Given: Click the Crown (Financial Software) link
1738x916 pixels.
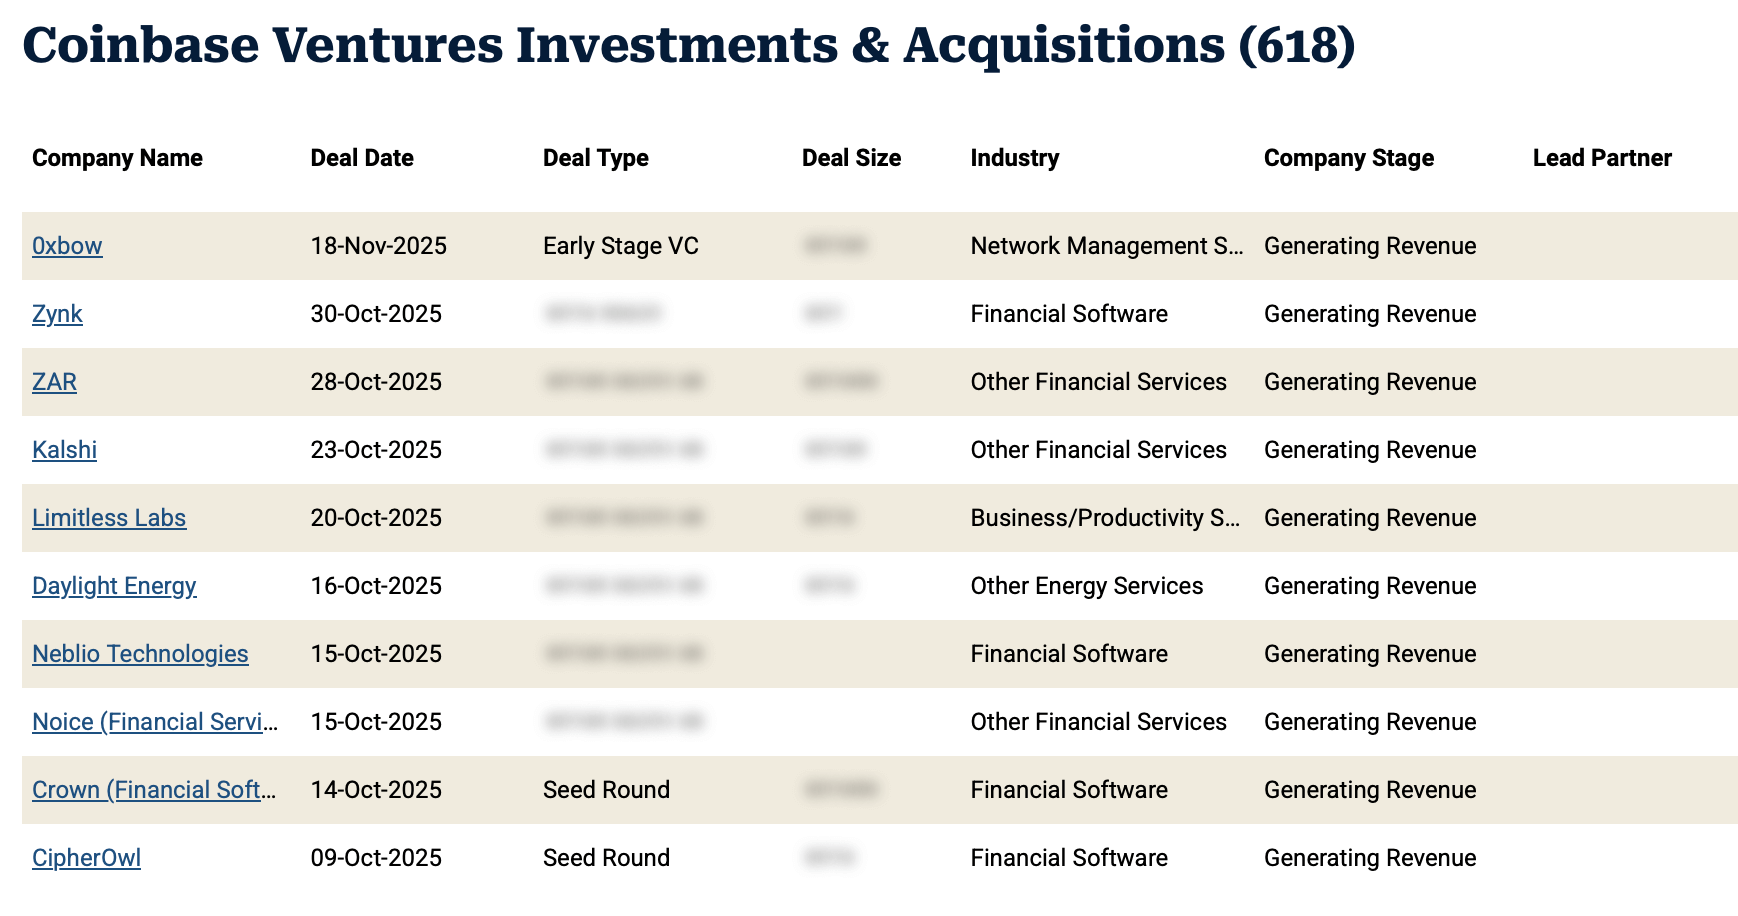Looking at the screenshot, I should pyautogui.click(x=154, y=790).
